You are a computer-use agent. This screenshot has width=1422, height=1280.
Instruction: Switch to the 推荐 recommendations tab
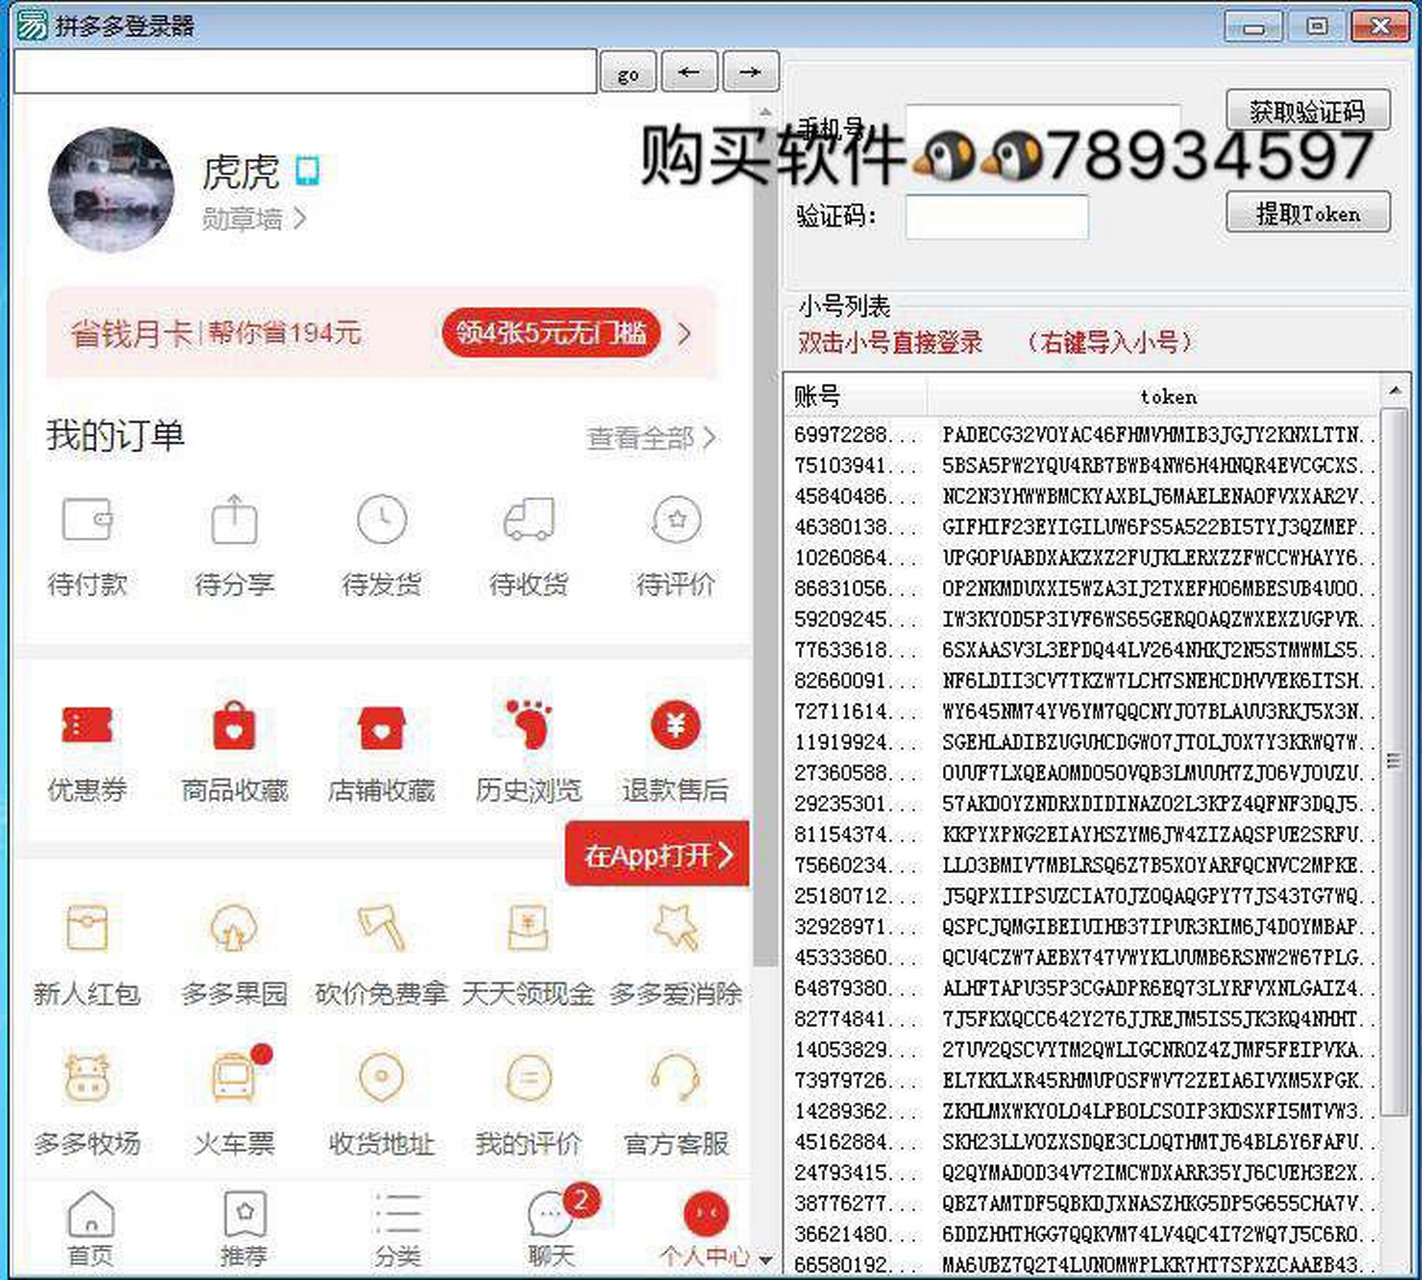(x=244, y=1229)
